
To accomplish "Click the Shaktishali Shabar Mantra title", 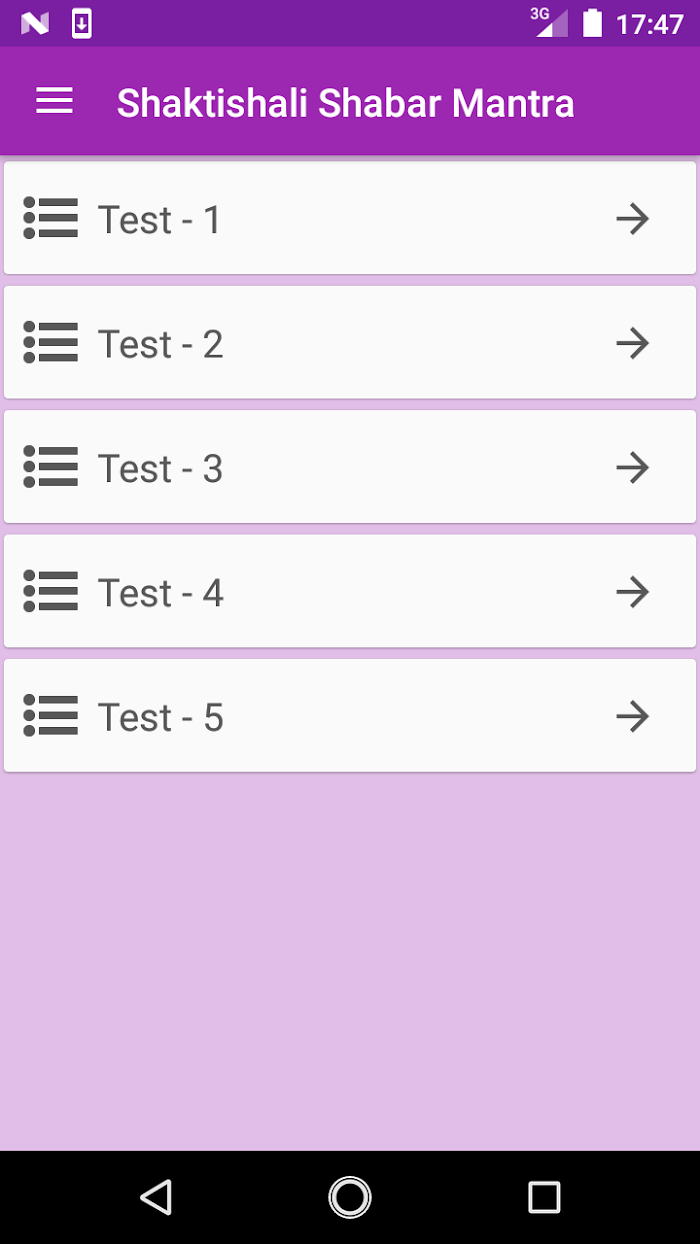I will (x=346, y=103).
